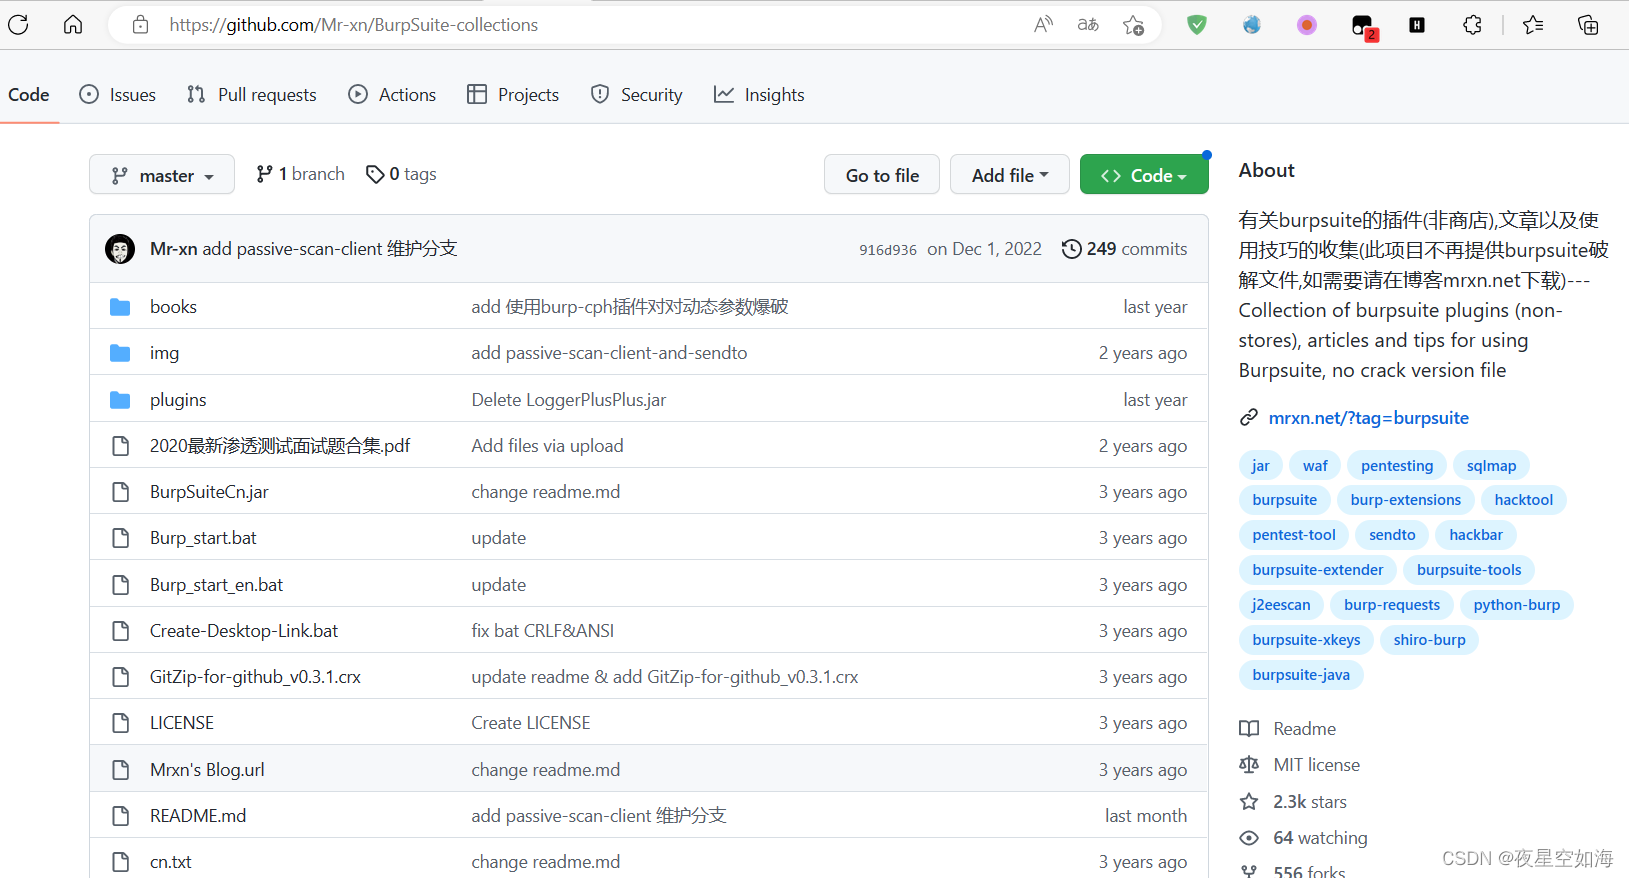Screen dimensions: 1629x878
Task: Open commit message fix bat CRLF&ANSI
Action: pos(543,631)
